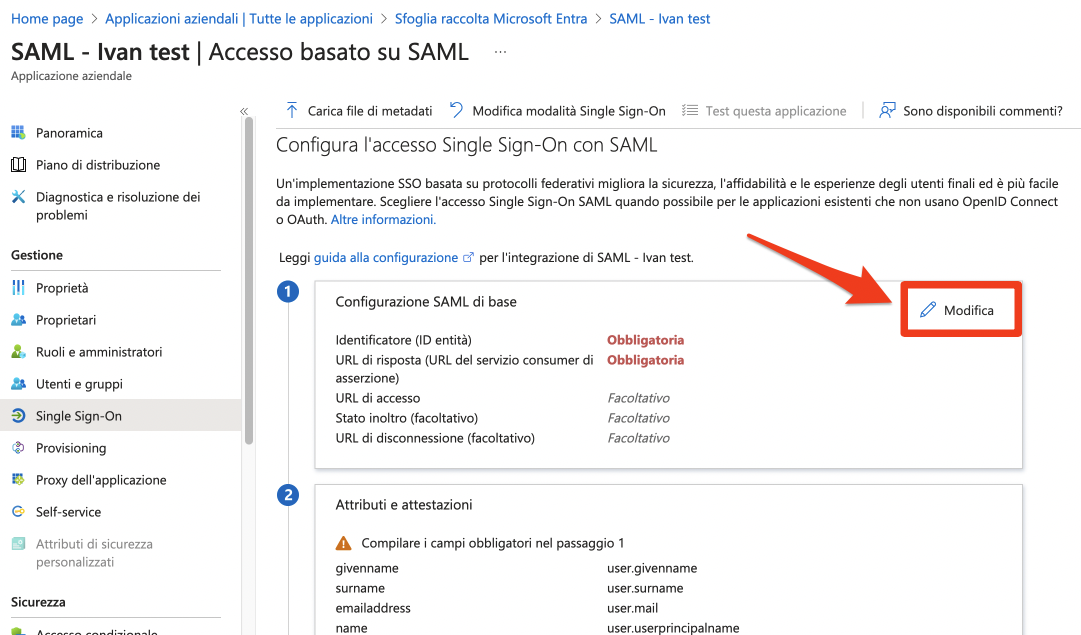
Task: Open Provisioning section
Action: (x=71, y=448)
